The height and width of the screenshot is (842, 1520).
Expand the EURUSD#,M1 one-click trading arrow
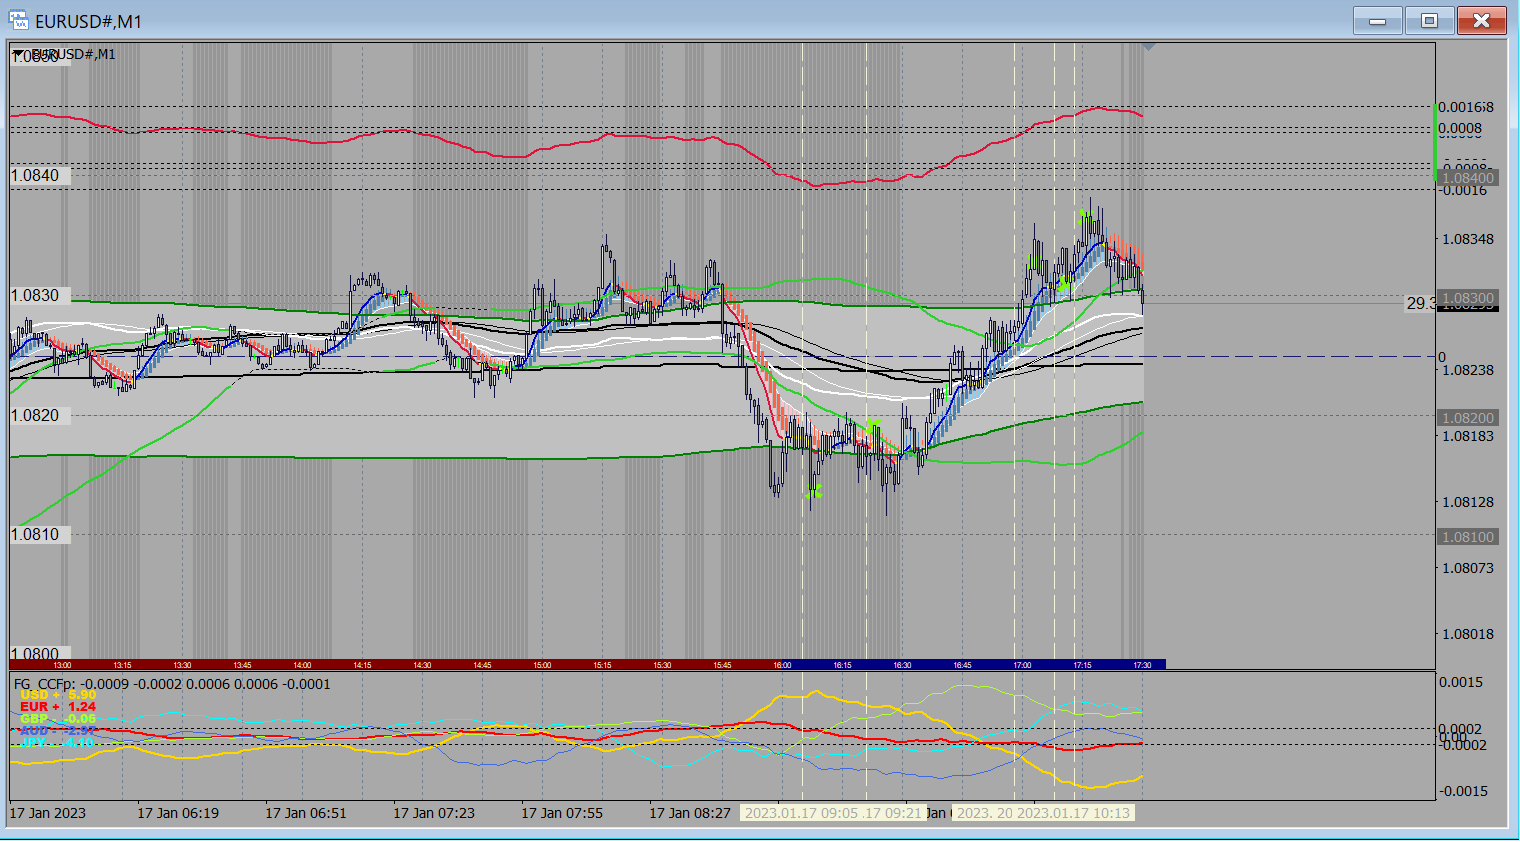19,54
